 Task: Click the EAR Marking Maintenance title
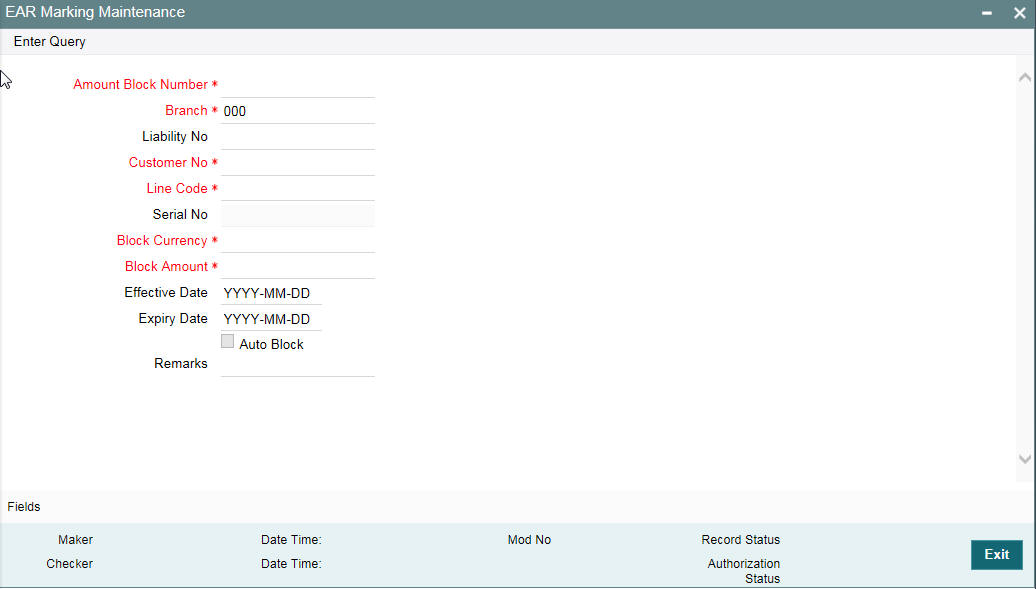tap(95, 12)
